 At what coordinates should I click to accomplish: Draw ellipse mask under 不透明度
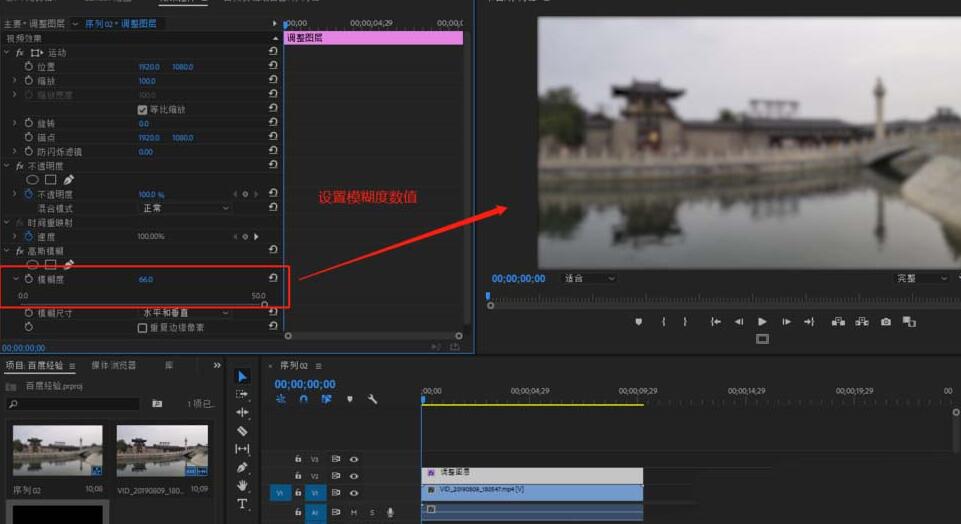32,180
